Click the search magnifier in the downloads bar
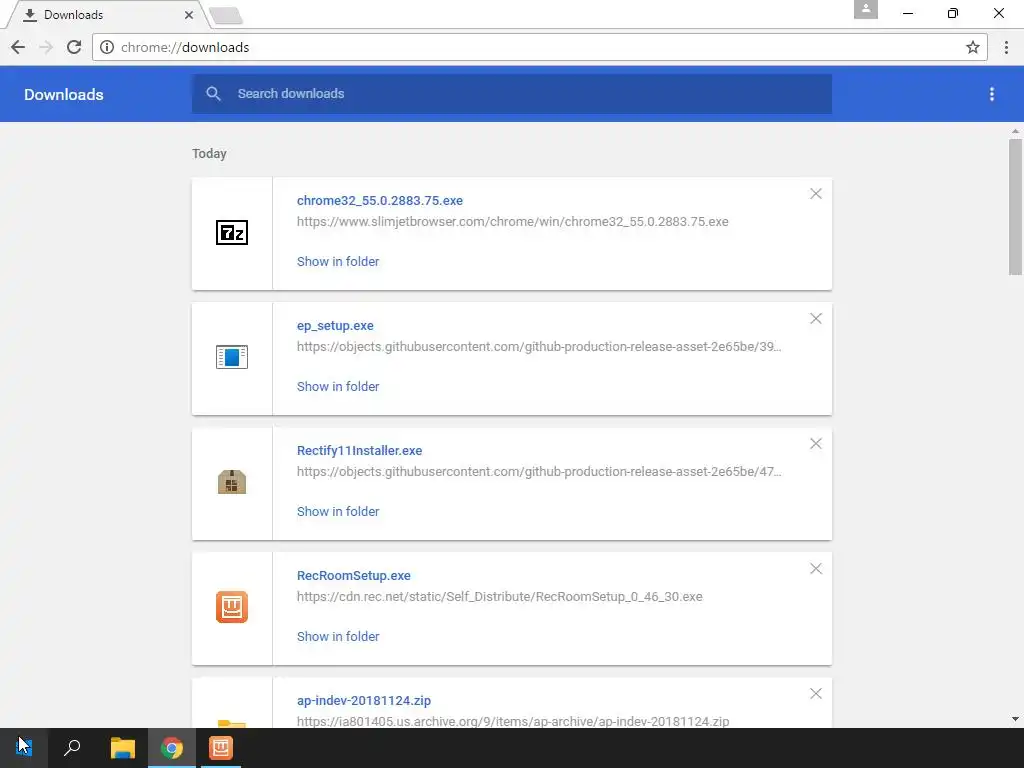The image size is (1024, 768). point(213,93)
